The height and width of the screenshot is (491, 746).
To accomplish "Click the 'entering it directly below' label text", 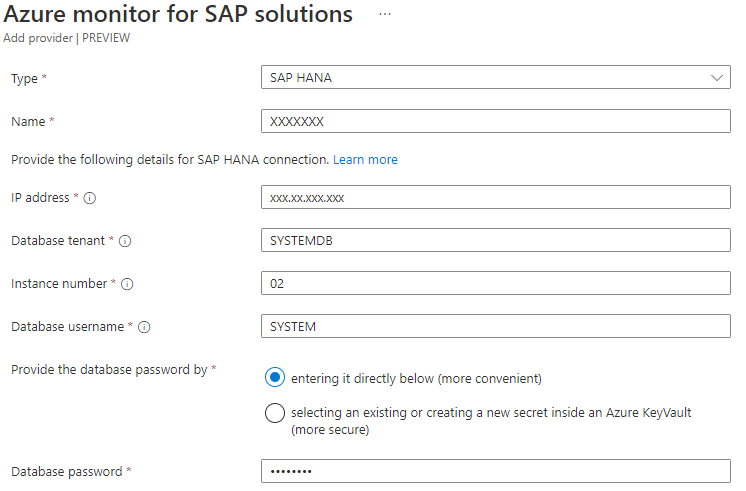I will pyautogui.click(x=416, y=379).
